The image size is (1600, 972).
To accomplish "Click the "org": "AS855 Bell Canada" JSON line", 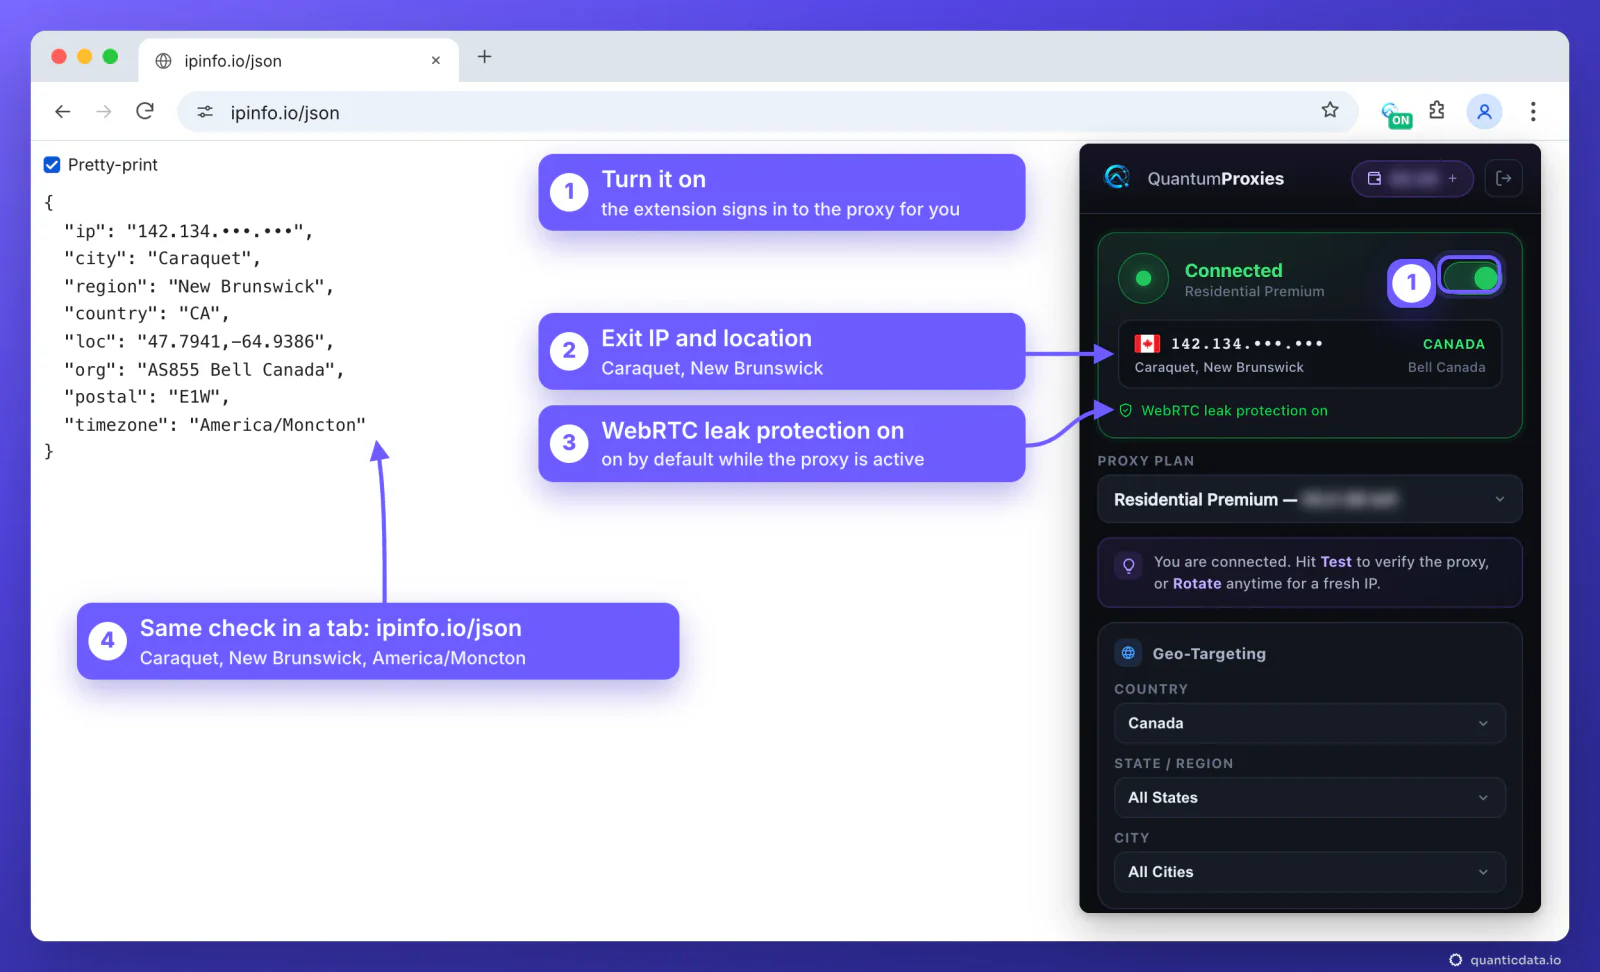I will (x=204, y=369).
